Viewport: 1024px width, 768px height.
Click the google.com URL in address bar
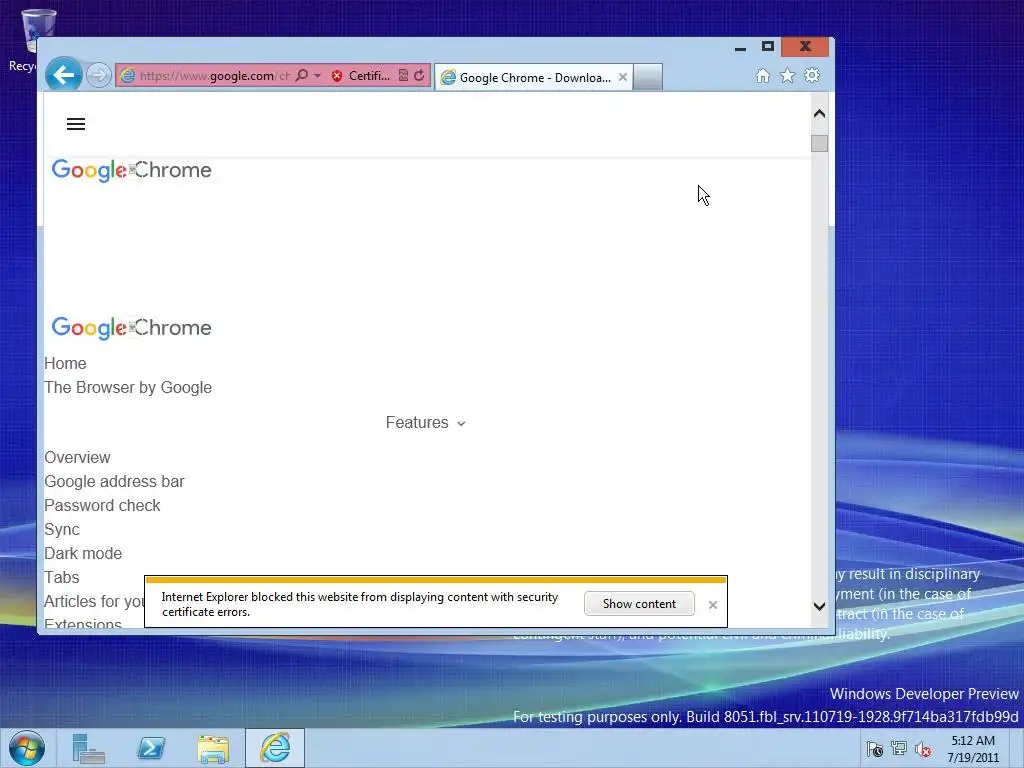pos(215,76)
